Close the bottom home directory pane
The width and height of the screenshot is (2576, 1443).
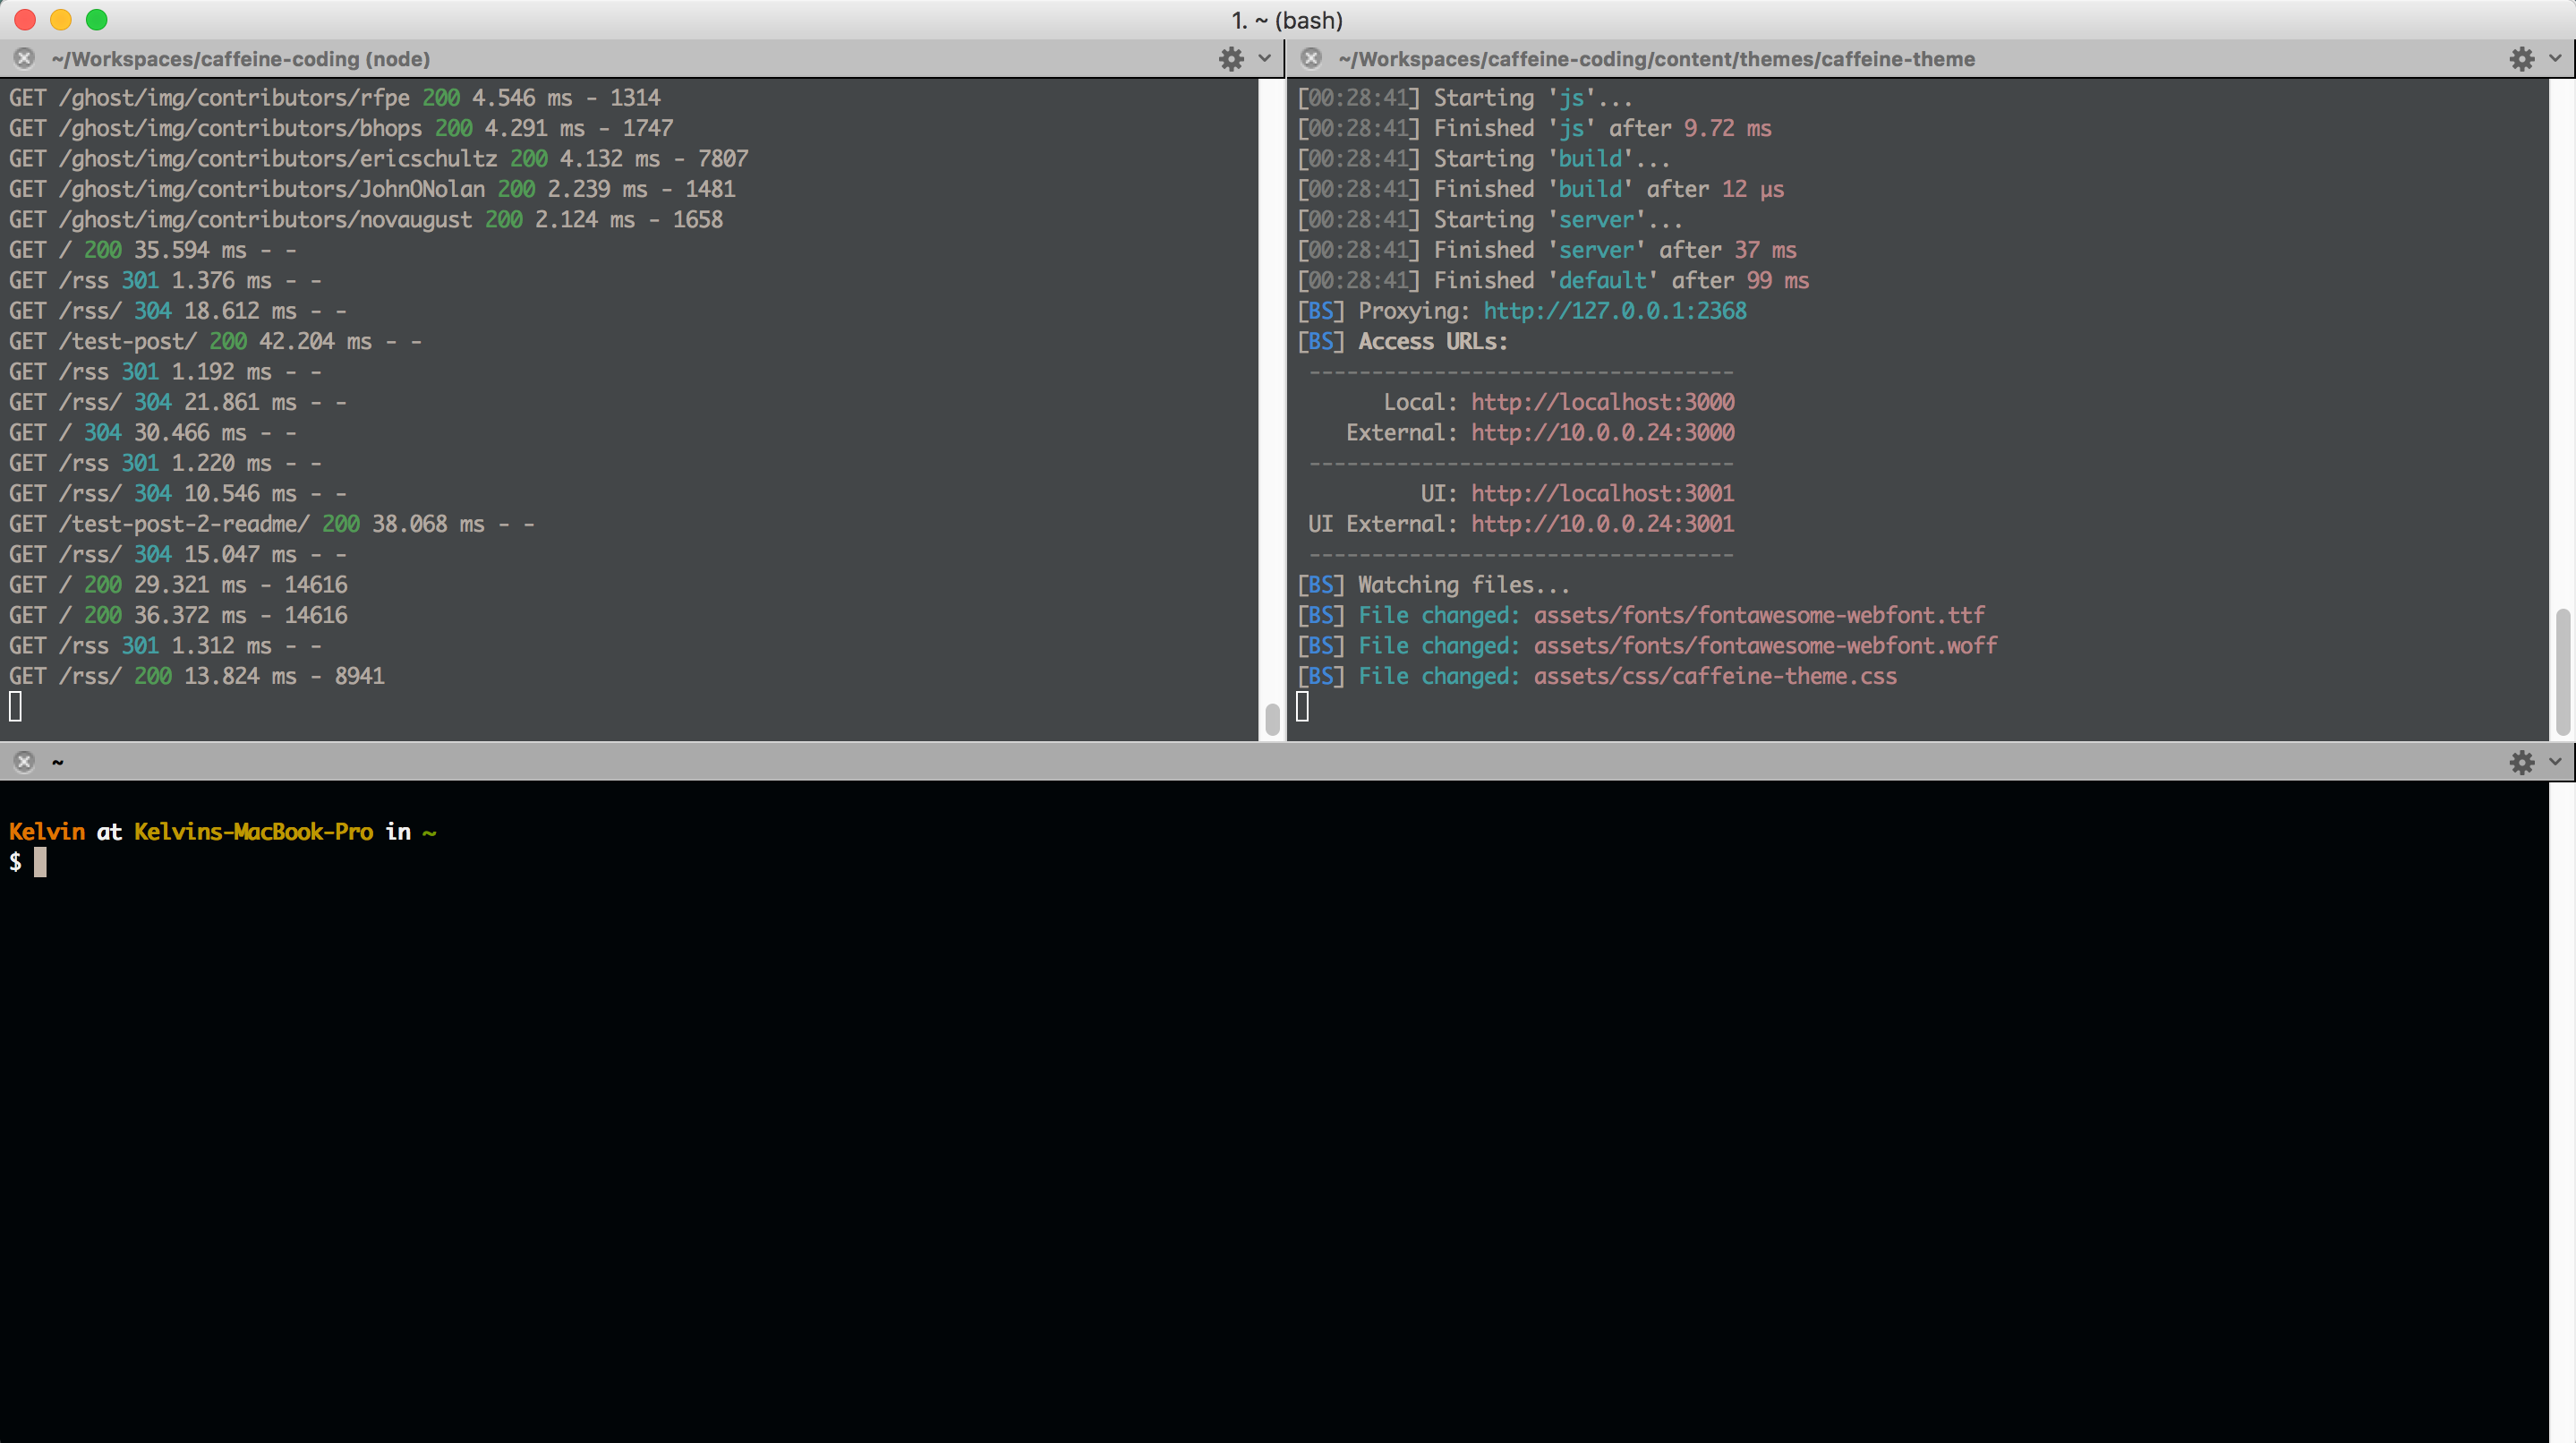click(x=25, y=762)
